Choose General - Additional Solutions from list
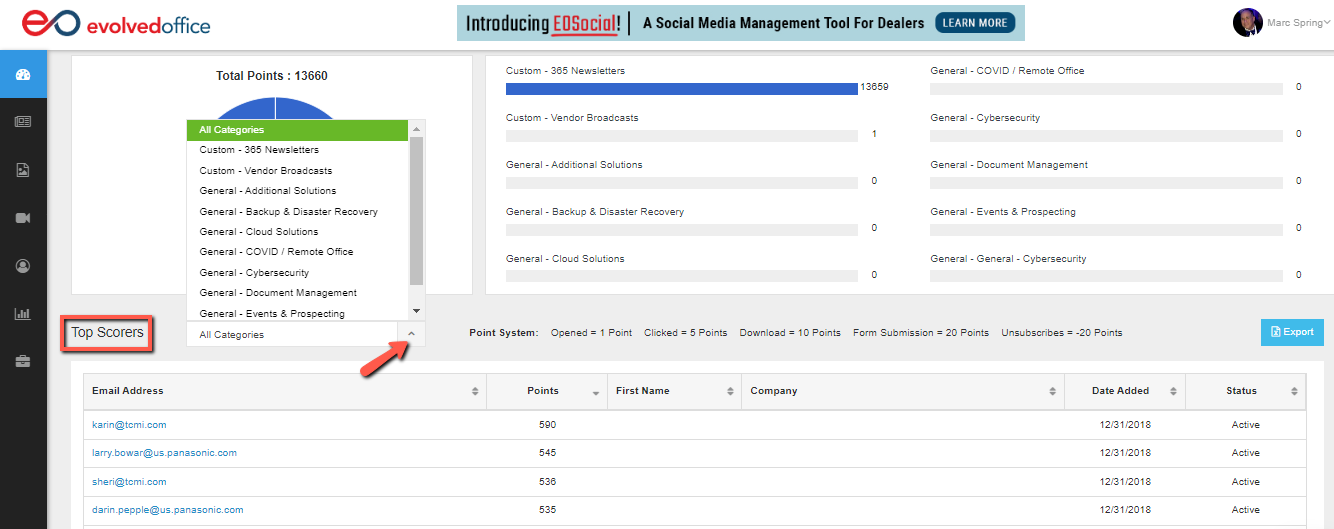The image size is (1334, 529). click(297, 191)
